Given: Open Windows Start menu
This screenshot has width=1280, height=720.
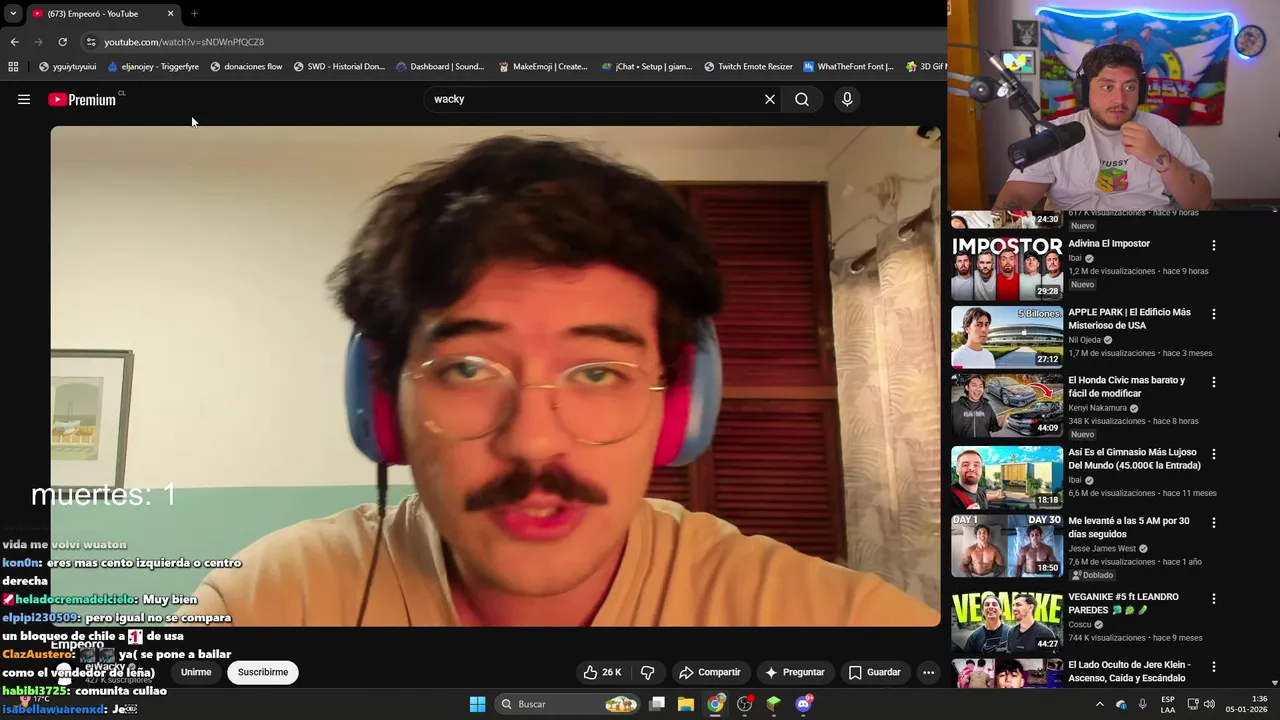Looking at the screenshot, I should [x=477, y=704].
